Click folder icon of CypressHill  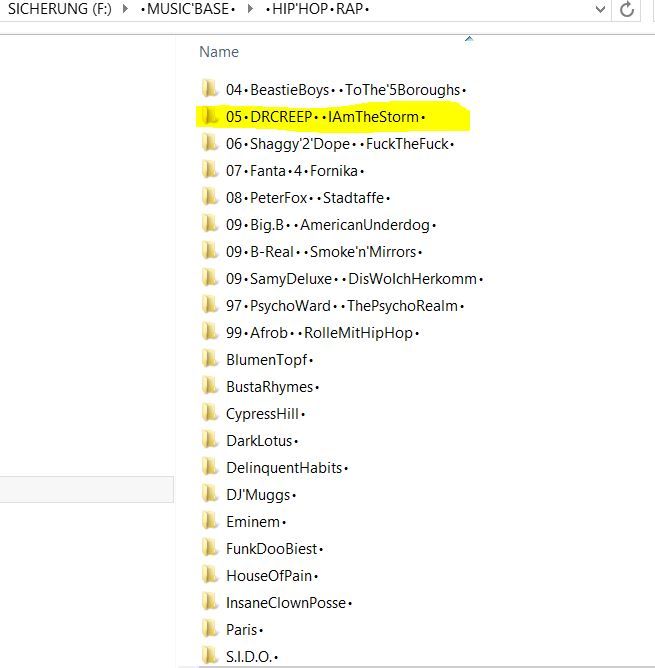pyautogui.click(x=210, y=412)
